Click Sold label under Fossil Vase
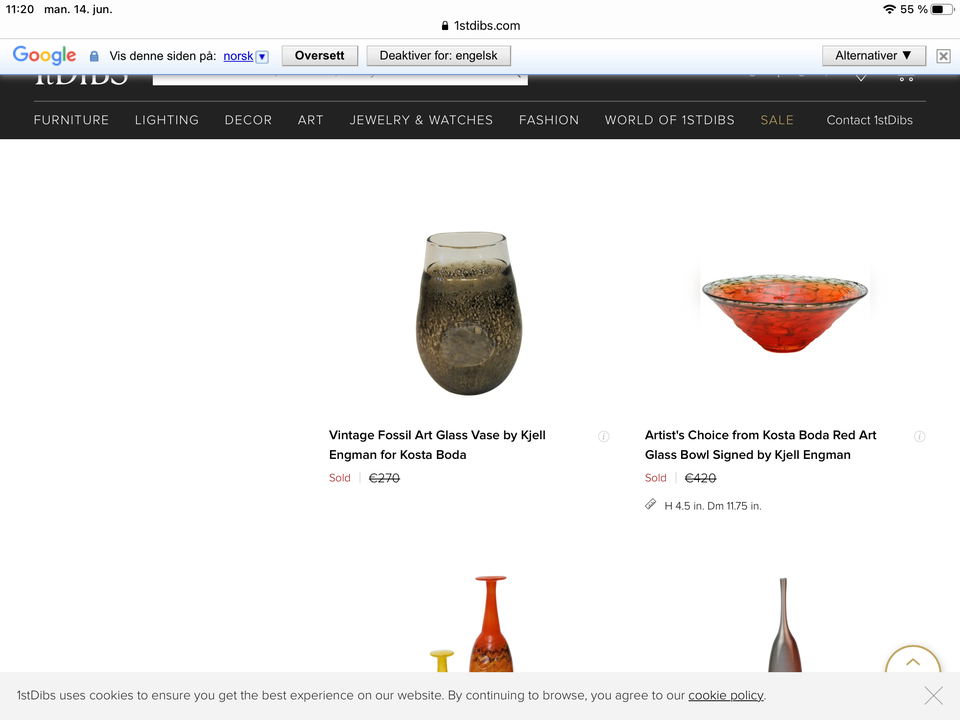 340,478
